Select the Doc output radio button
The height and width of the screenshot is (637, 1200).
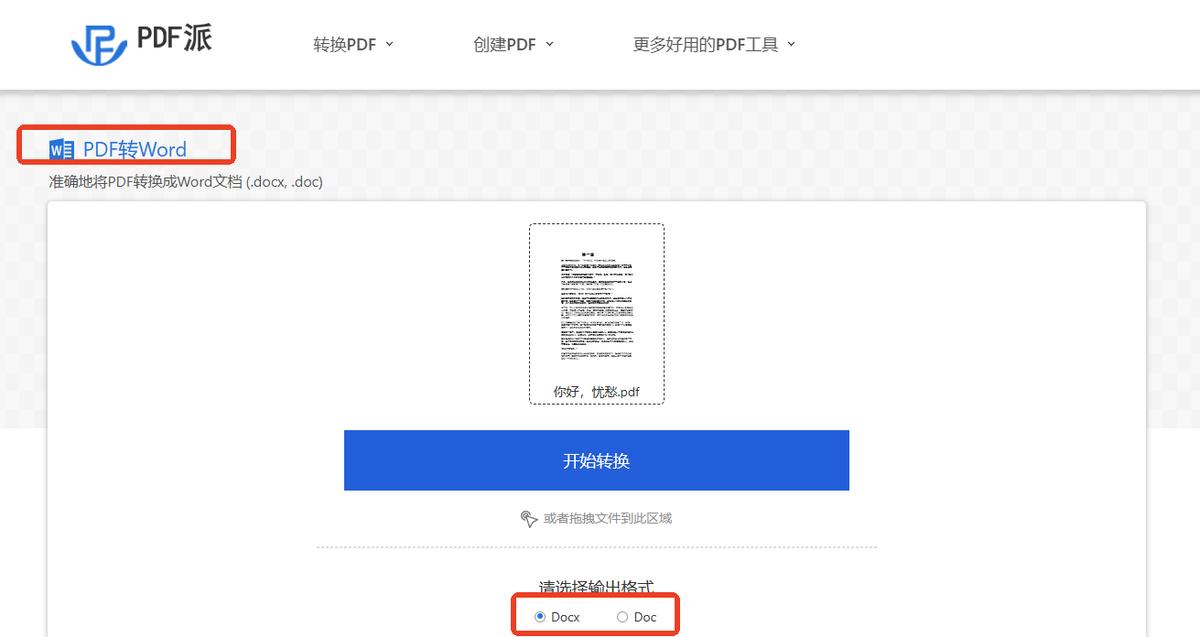(622, 617)
